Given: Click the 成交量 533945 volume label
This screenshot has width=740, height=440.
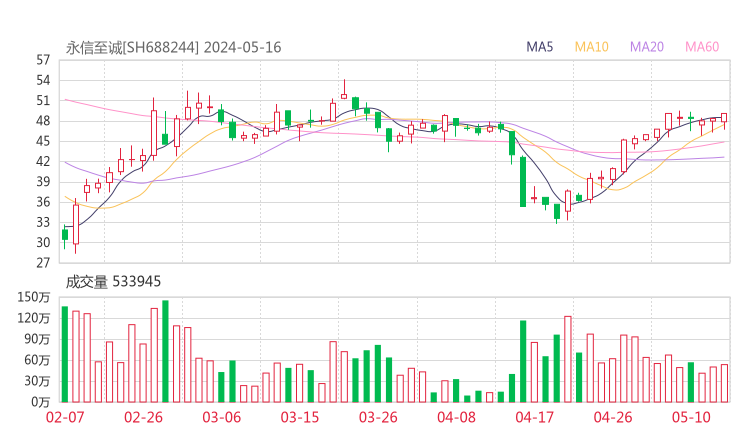Looking at the screenshot, I should click(113, 282).
